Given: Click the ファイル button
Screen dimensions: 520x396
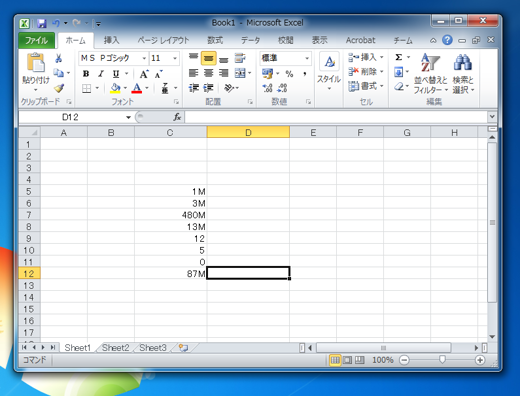Looking at the screenshot, I should [36, 40].
